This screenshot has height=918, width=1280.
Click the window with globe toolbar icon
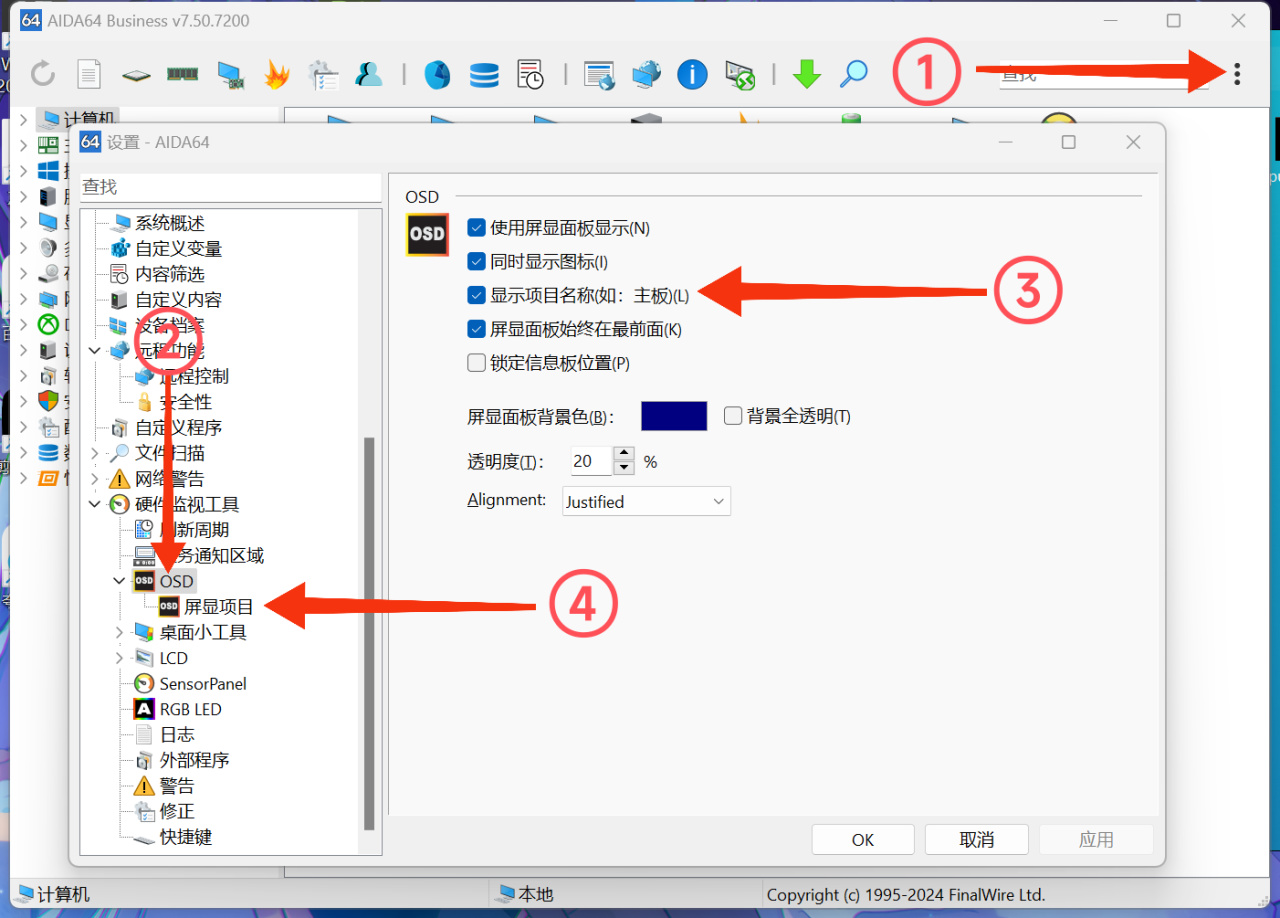598,74
